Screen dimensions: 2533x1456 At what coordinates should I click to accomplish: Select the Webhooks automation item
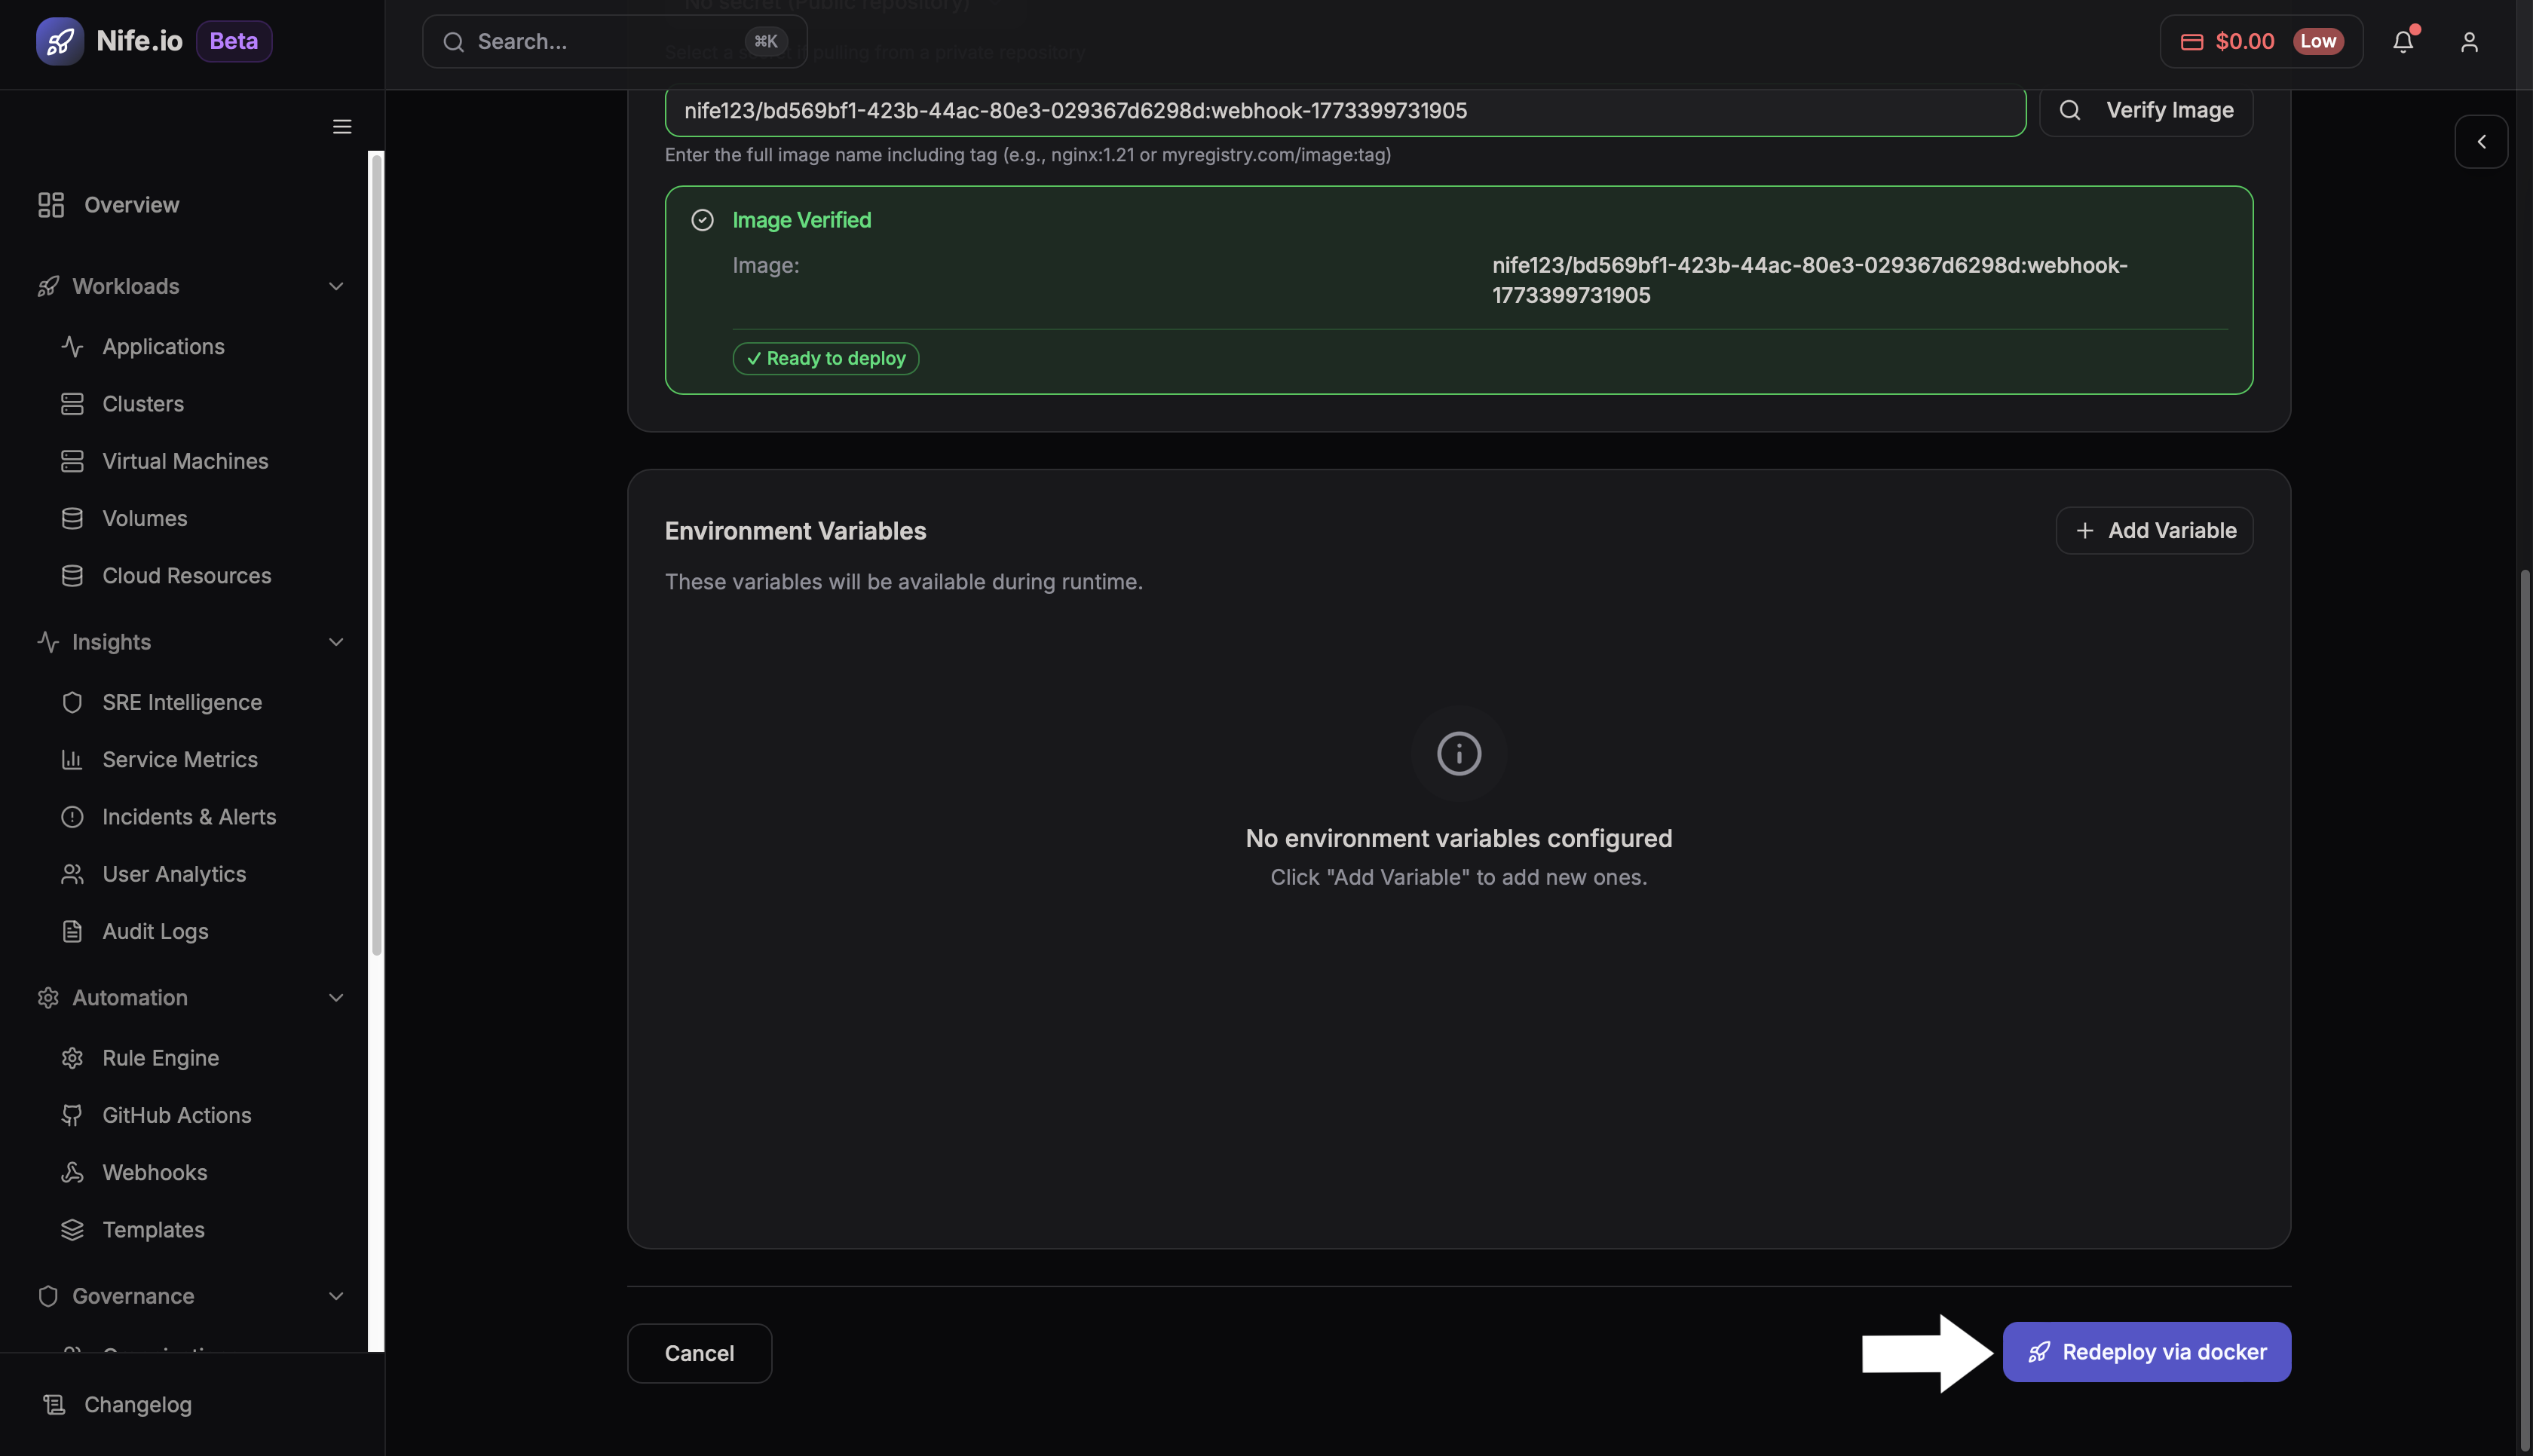(x=156, y=1172)
